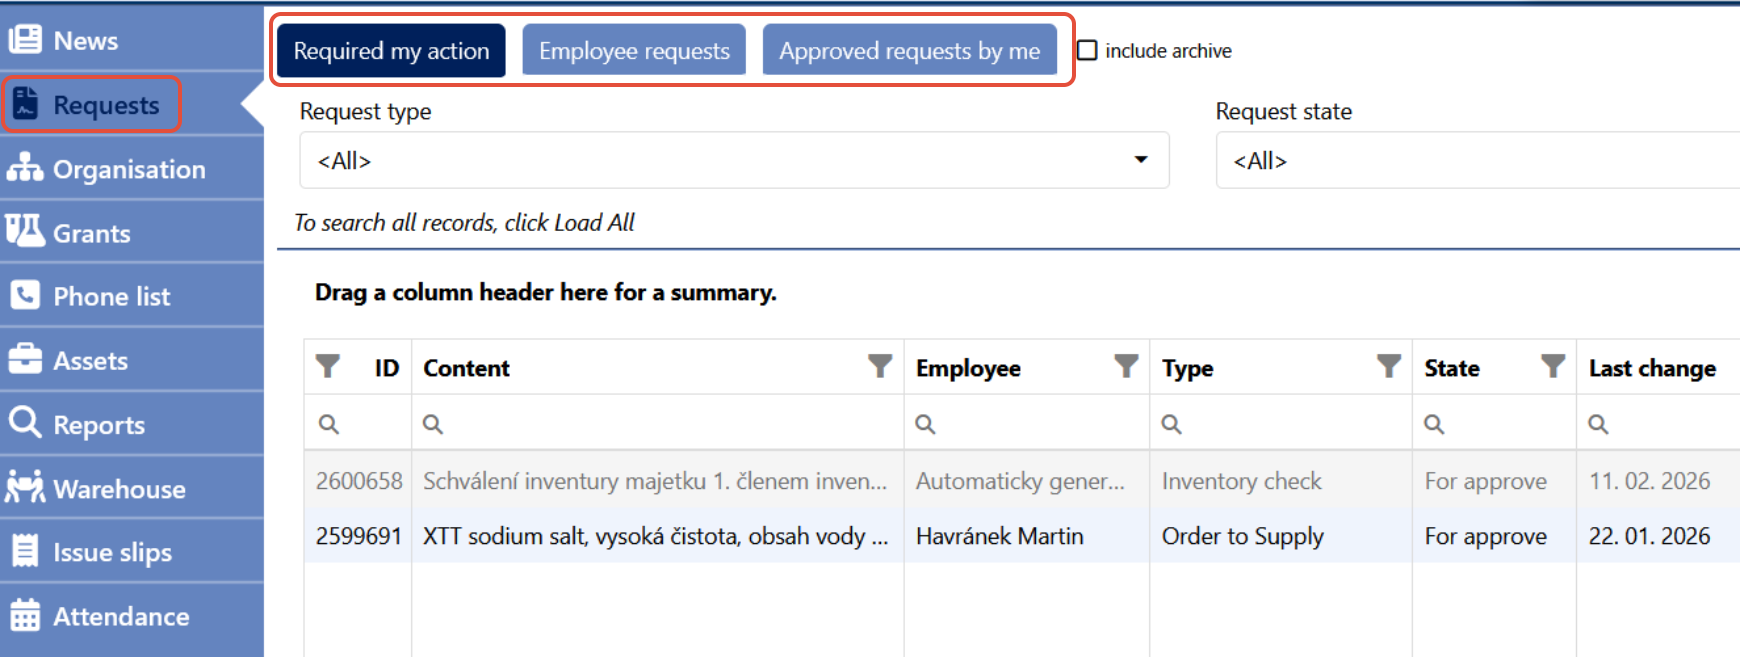
Task: Sort by the Content column header
Action: point(466,368)
